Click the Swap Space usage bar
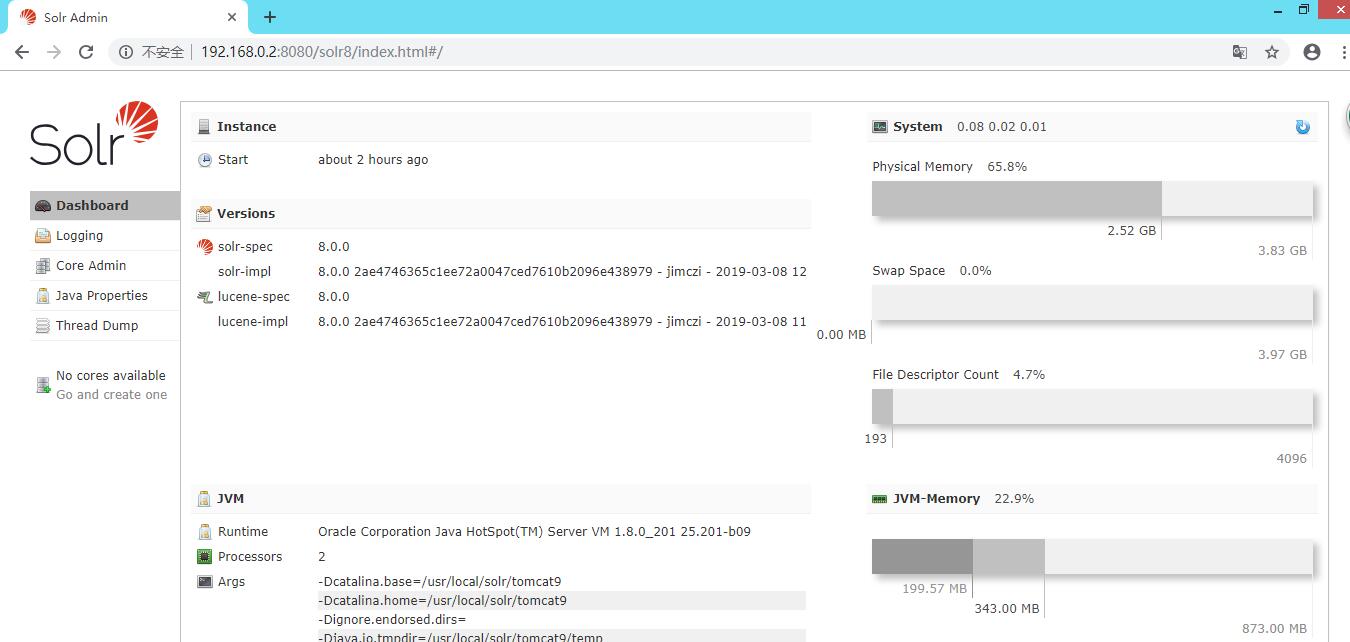The width and height of the screenshot is (1350, 642). [1092, 303]
